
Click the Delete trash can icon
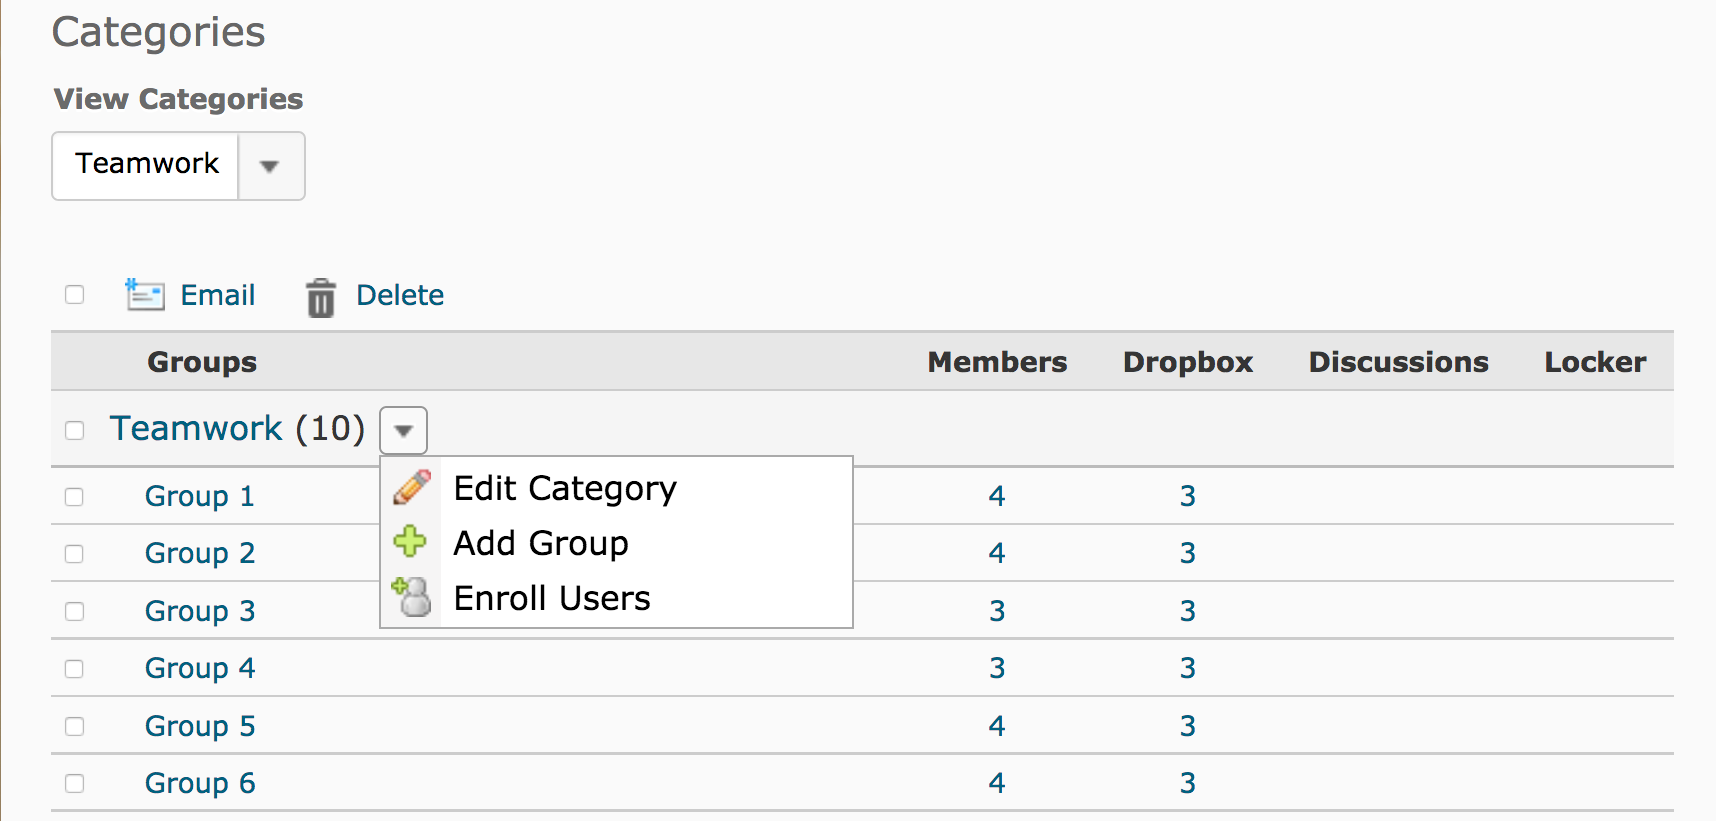tap(320, 297)
